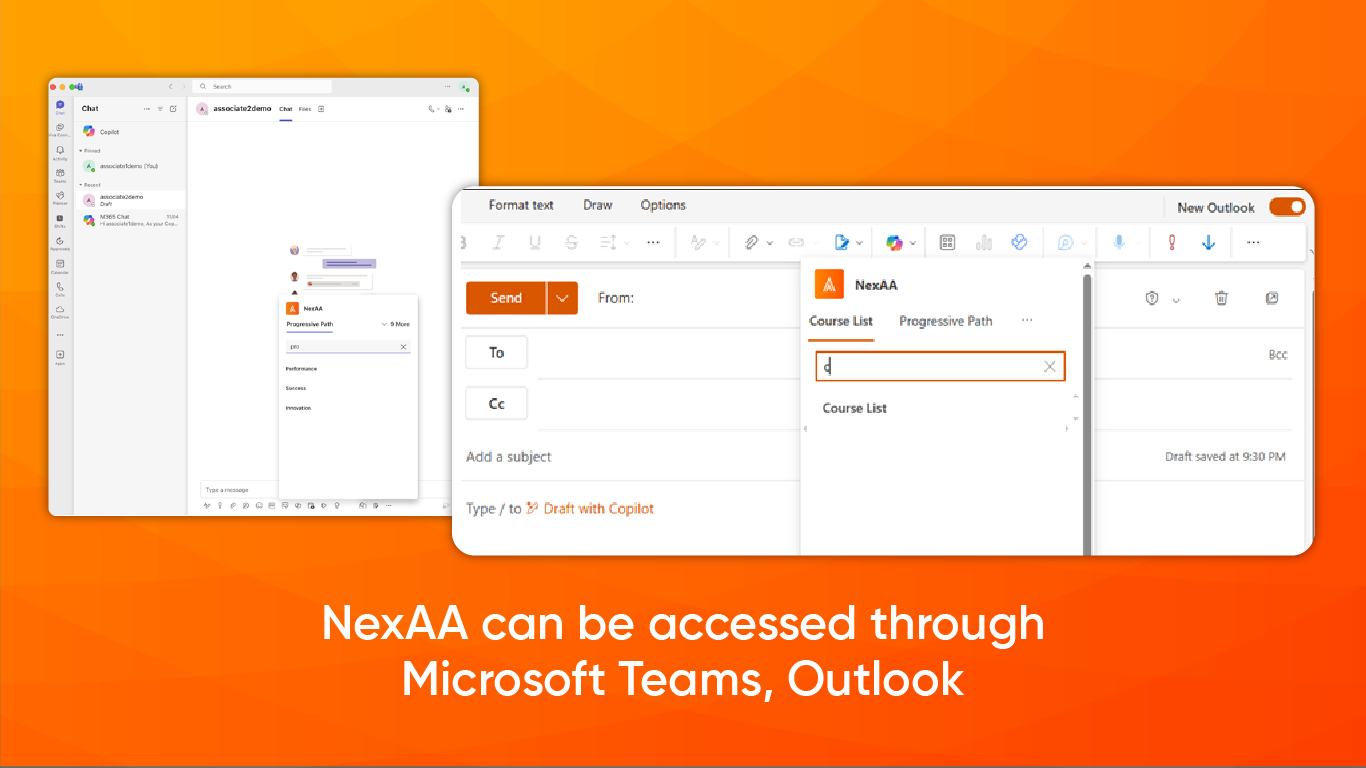Open Apps in the Teams sidebar
1366x768 pixels.
tap(60, 357)
